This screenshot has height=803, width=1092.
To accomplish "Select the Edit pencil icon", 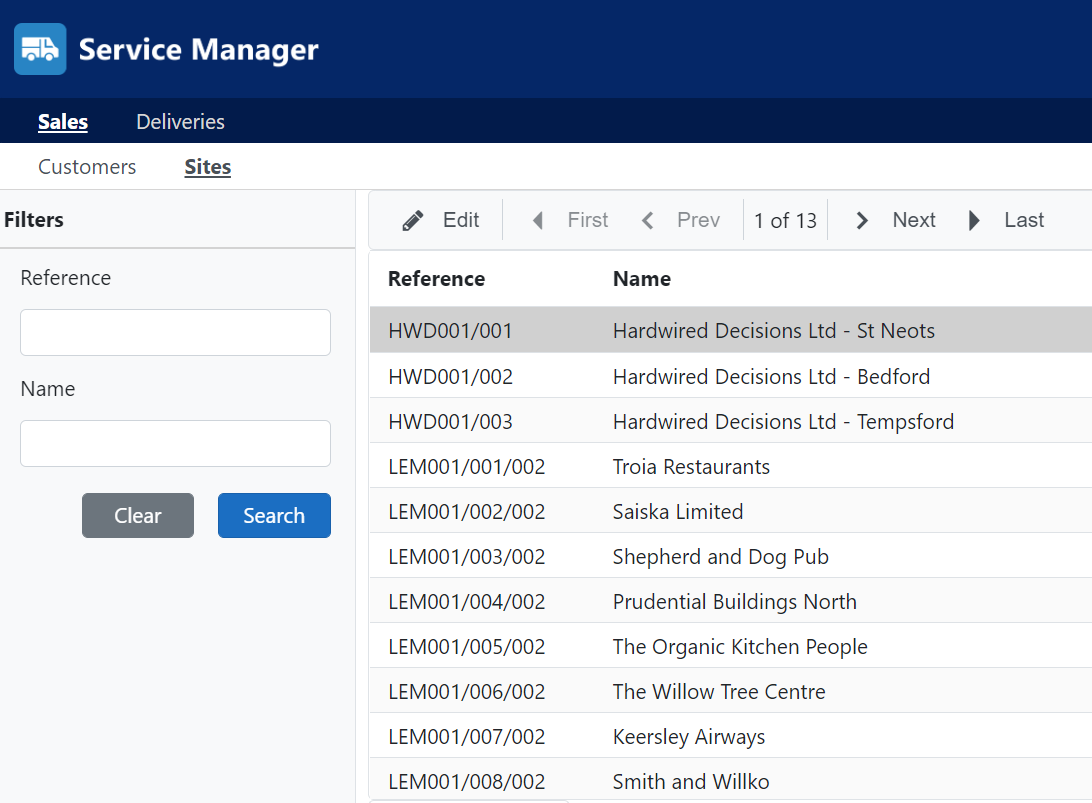I will click(x=411, y=219).
